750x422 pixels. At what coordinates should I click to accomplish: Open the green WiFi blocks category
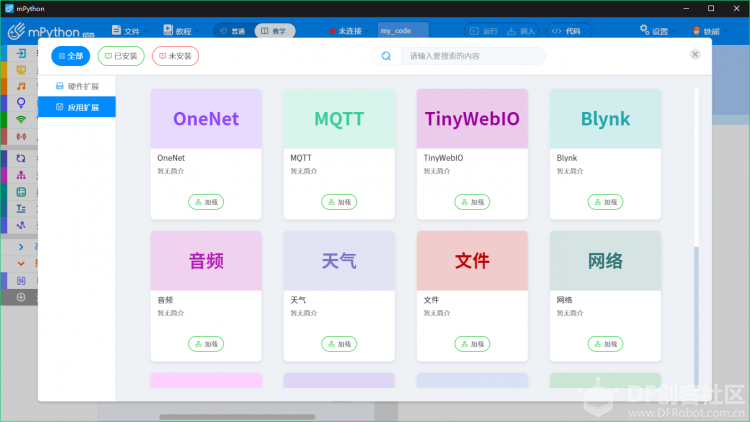[x=21, y=120]
